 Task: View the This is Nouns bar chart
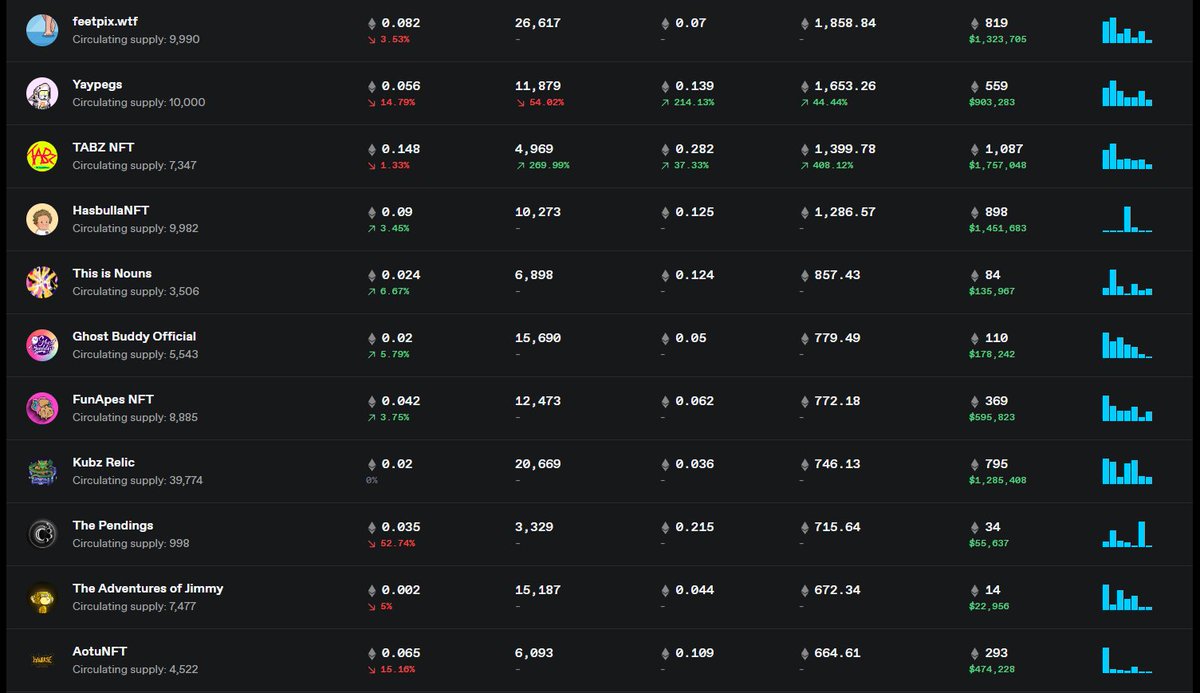click(1127, 283)
